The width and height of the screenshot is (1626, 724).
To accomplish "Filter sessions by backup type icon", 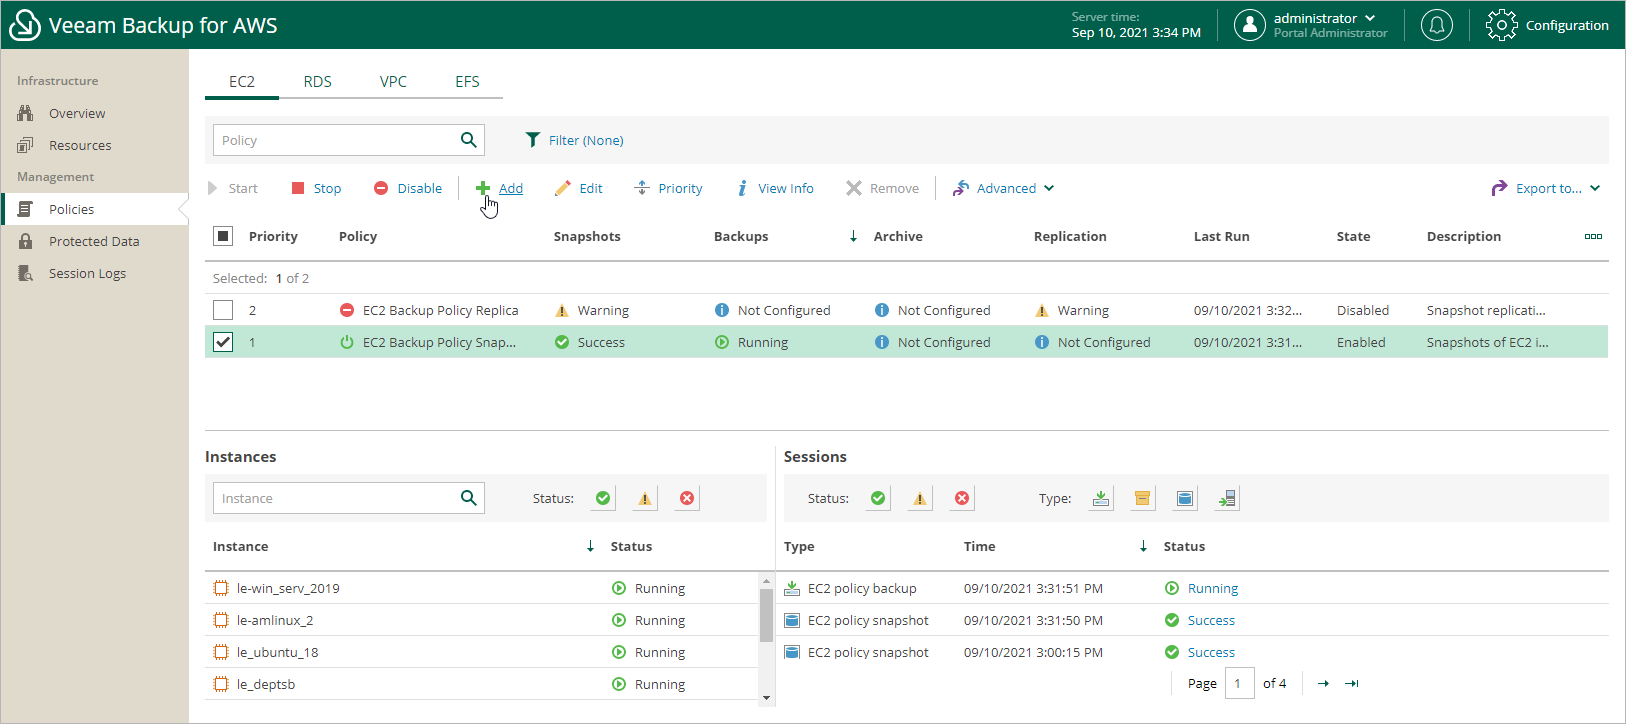I will [x=1101, y=498].
